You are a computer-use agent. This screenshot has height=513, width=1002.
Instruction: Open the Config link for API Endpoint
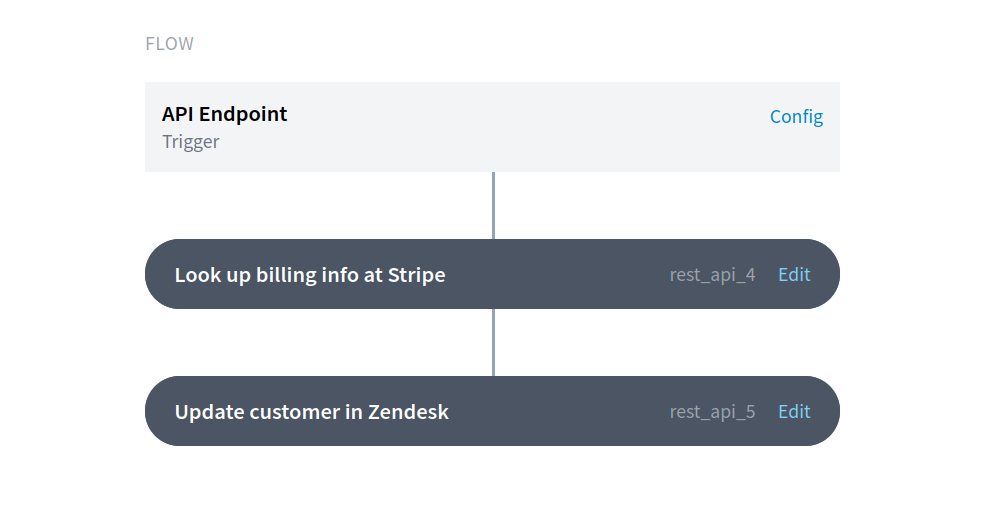tap(796, 117)
